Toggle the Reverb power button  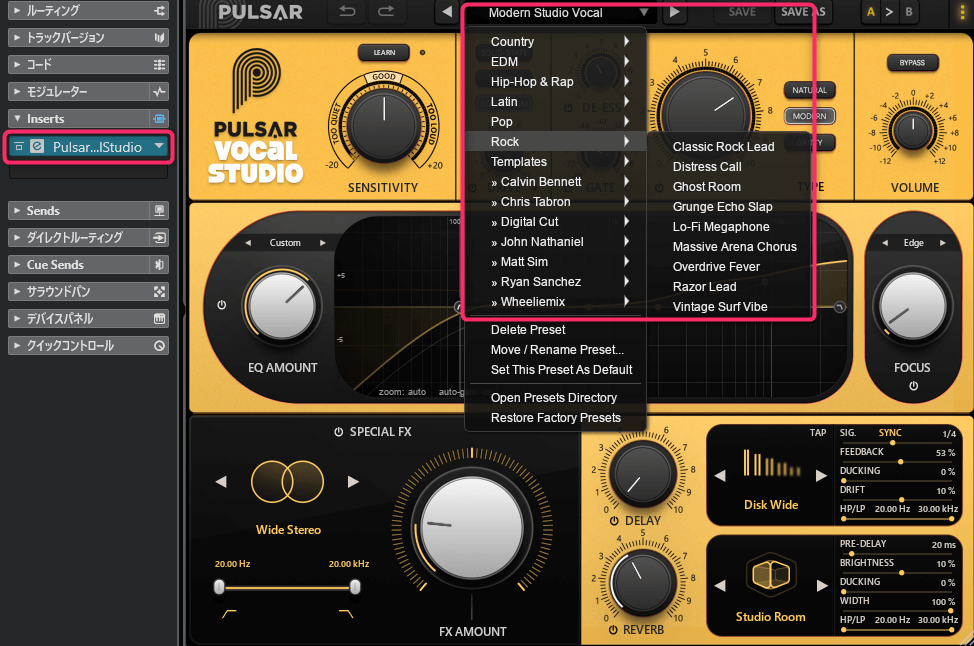click(x=614, y=630)
